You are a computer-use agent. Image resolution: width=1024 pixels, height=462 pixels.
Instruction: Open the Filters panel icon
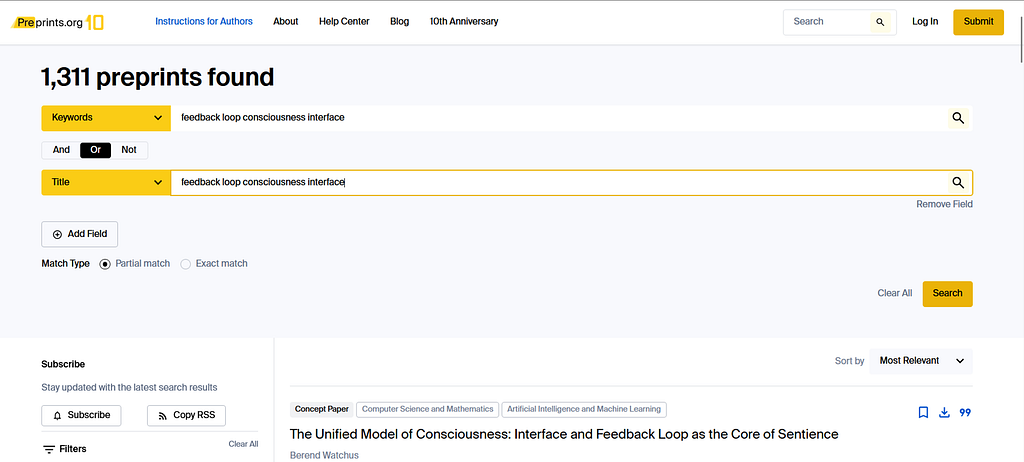[49, 449]
